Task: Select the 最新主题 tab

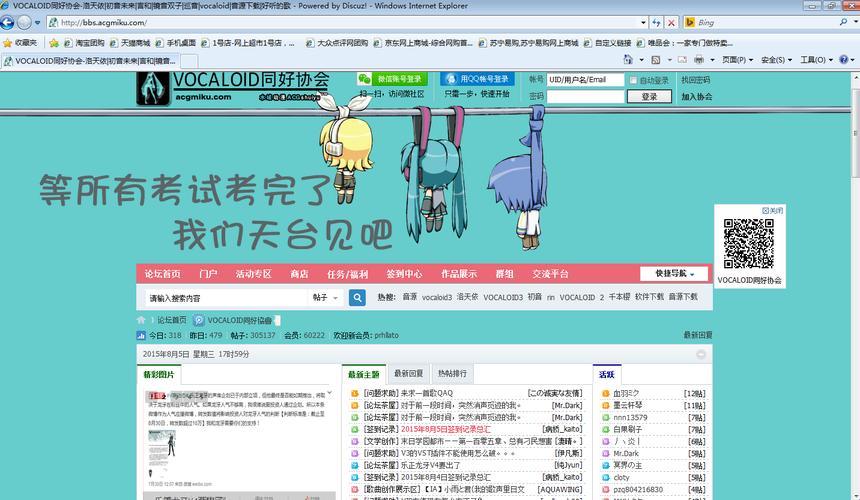Action: click(364, 374)
